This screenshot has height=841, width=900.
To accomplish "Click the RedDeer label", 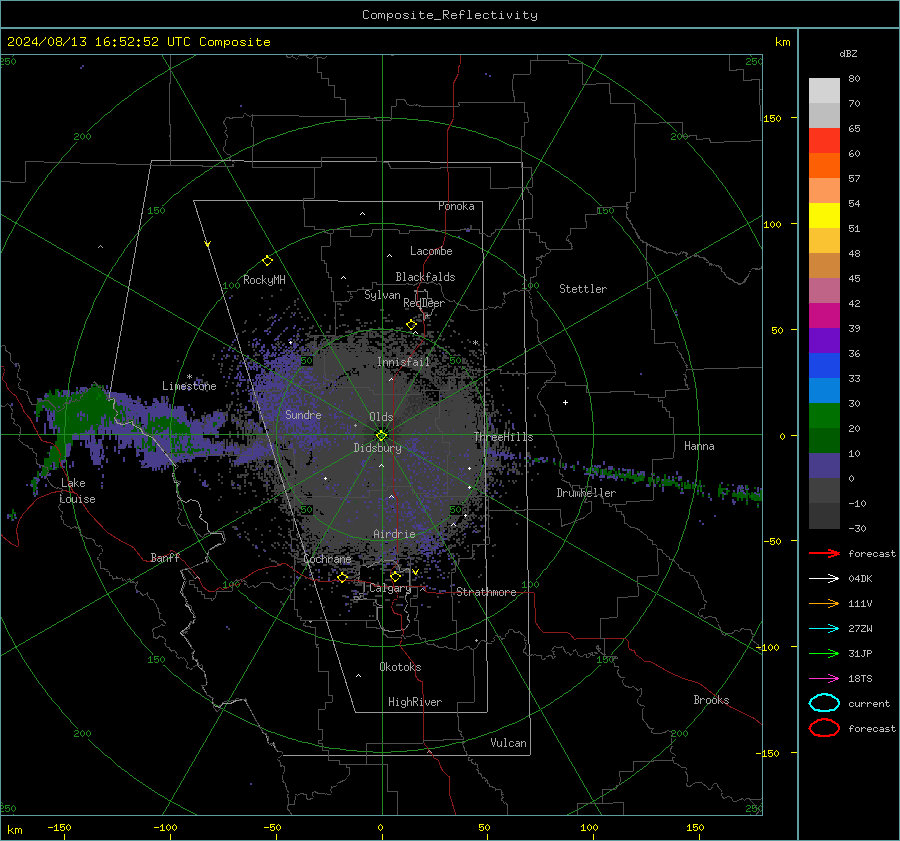I will [x=424, y=303].
